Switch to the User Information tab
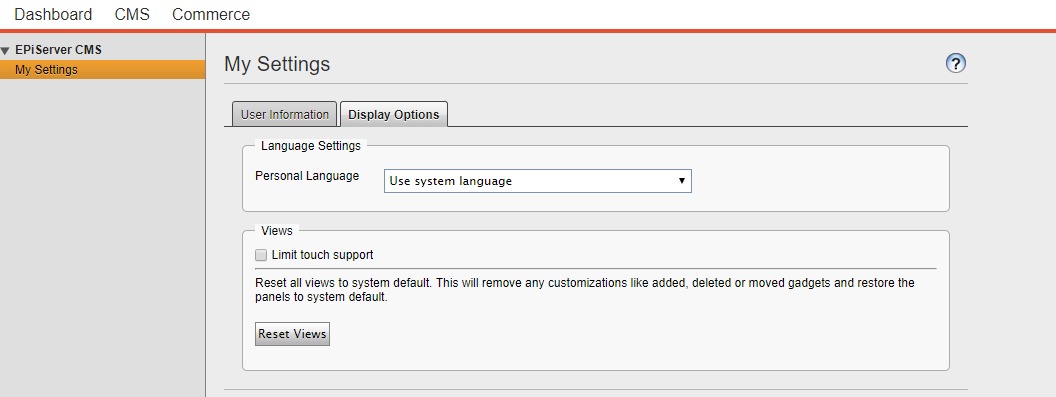 (x=284, y=114)
